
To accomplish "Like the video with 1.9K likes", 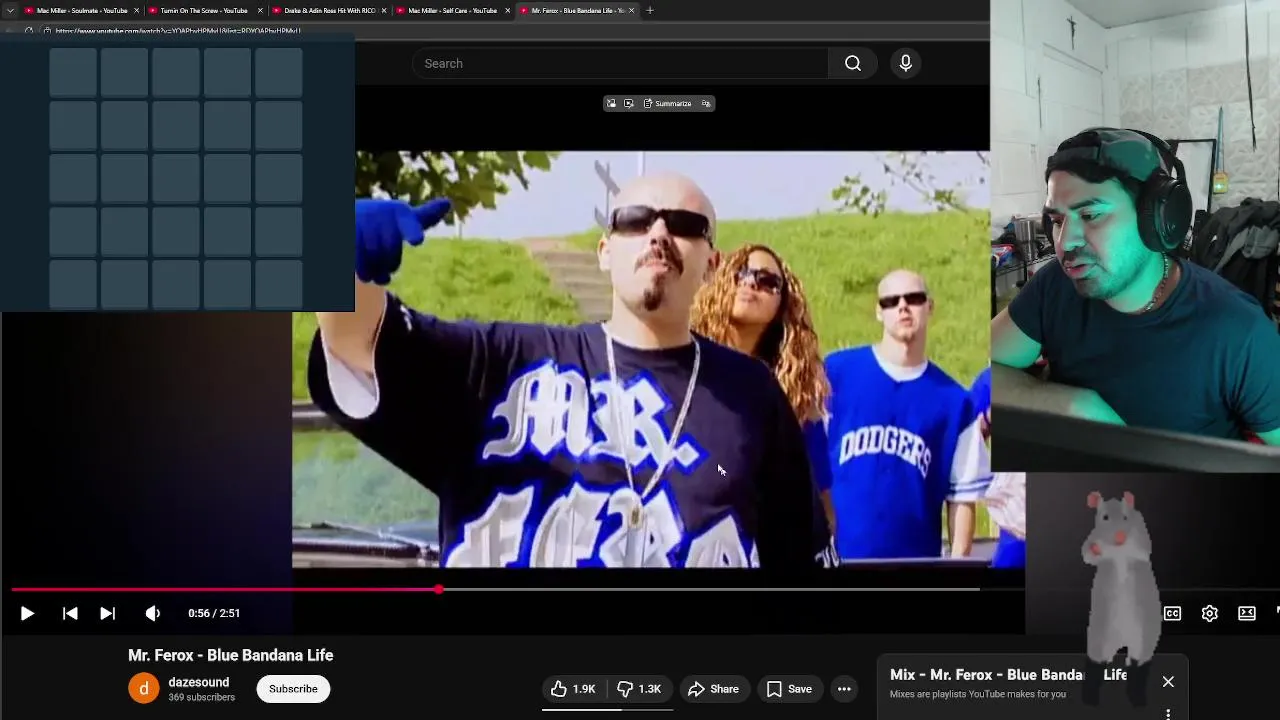I will pos(573,689).
